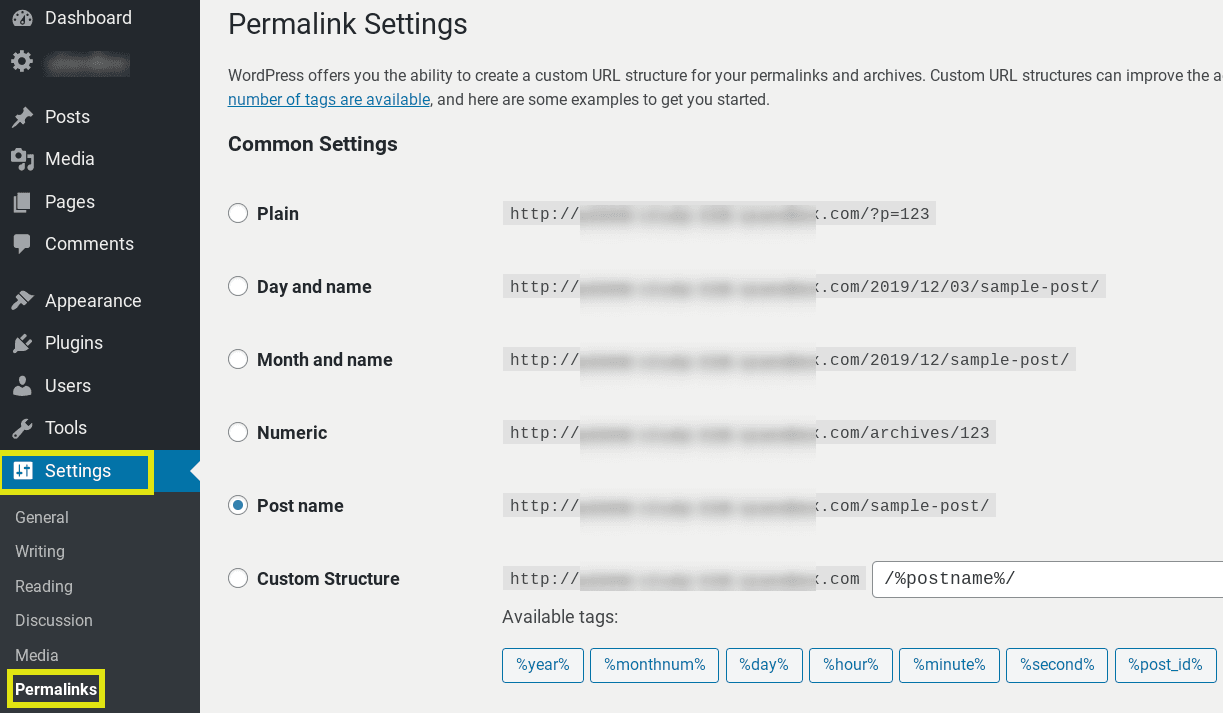Open the Permalinks settings submenu
This screenshot has height=713, width=1223.
pyautogui.click(x=56, y=689)
